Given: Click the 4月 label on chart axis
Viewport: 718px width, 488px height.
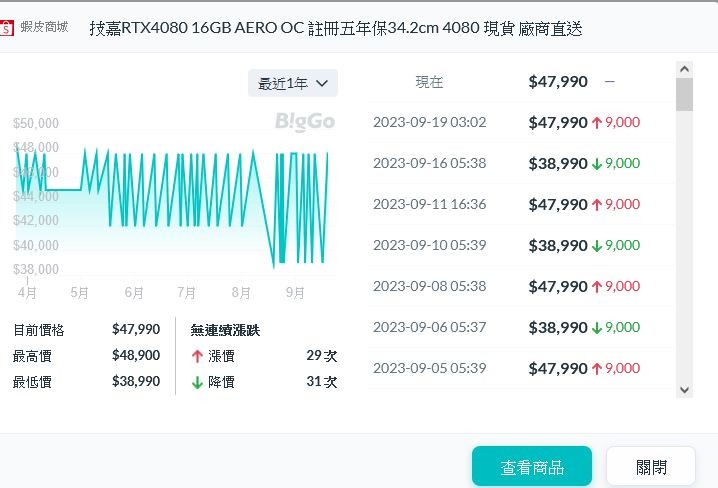Looking at the screenshot, I should coord(27,293).
